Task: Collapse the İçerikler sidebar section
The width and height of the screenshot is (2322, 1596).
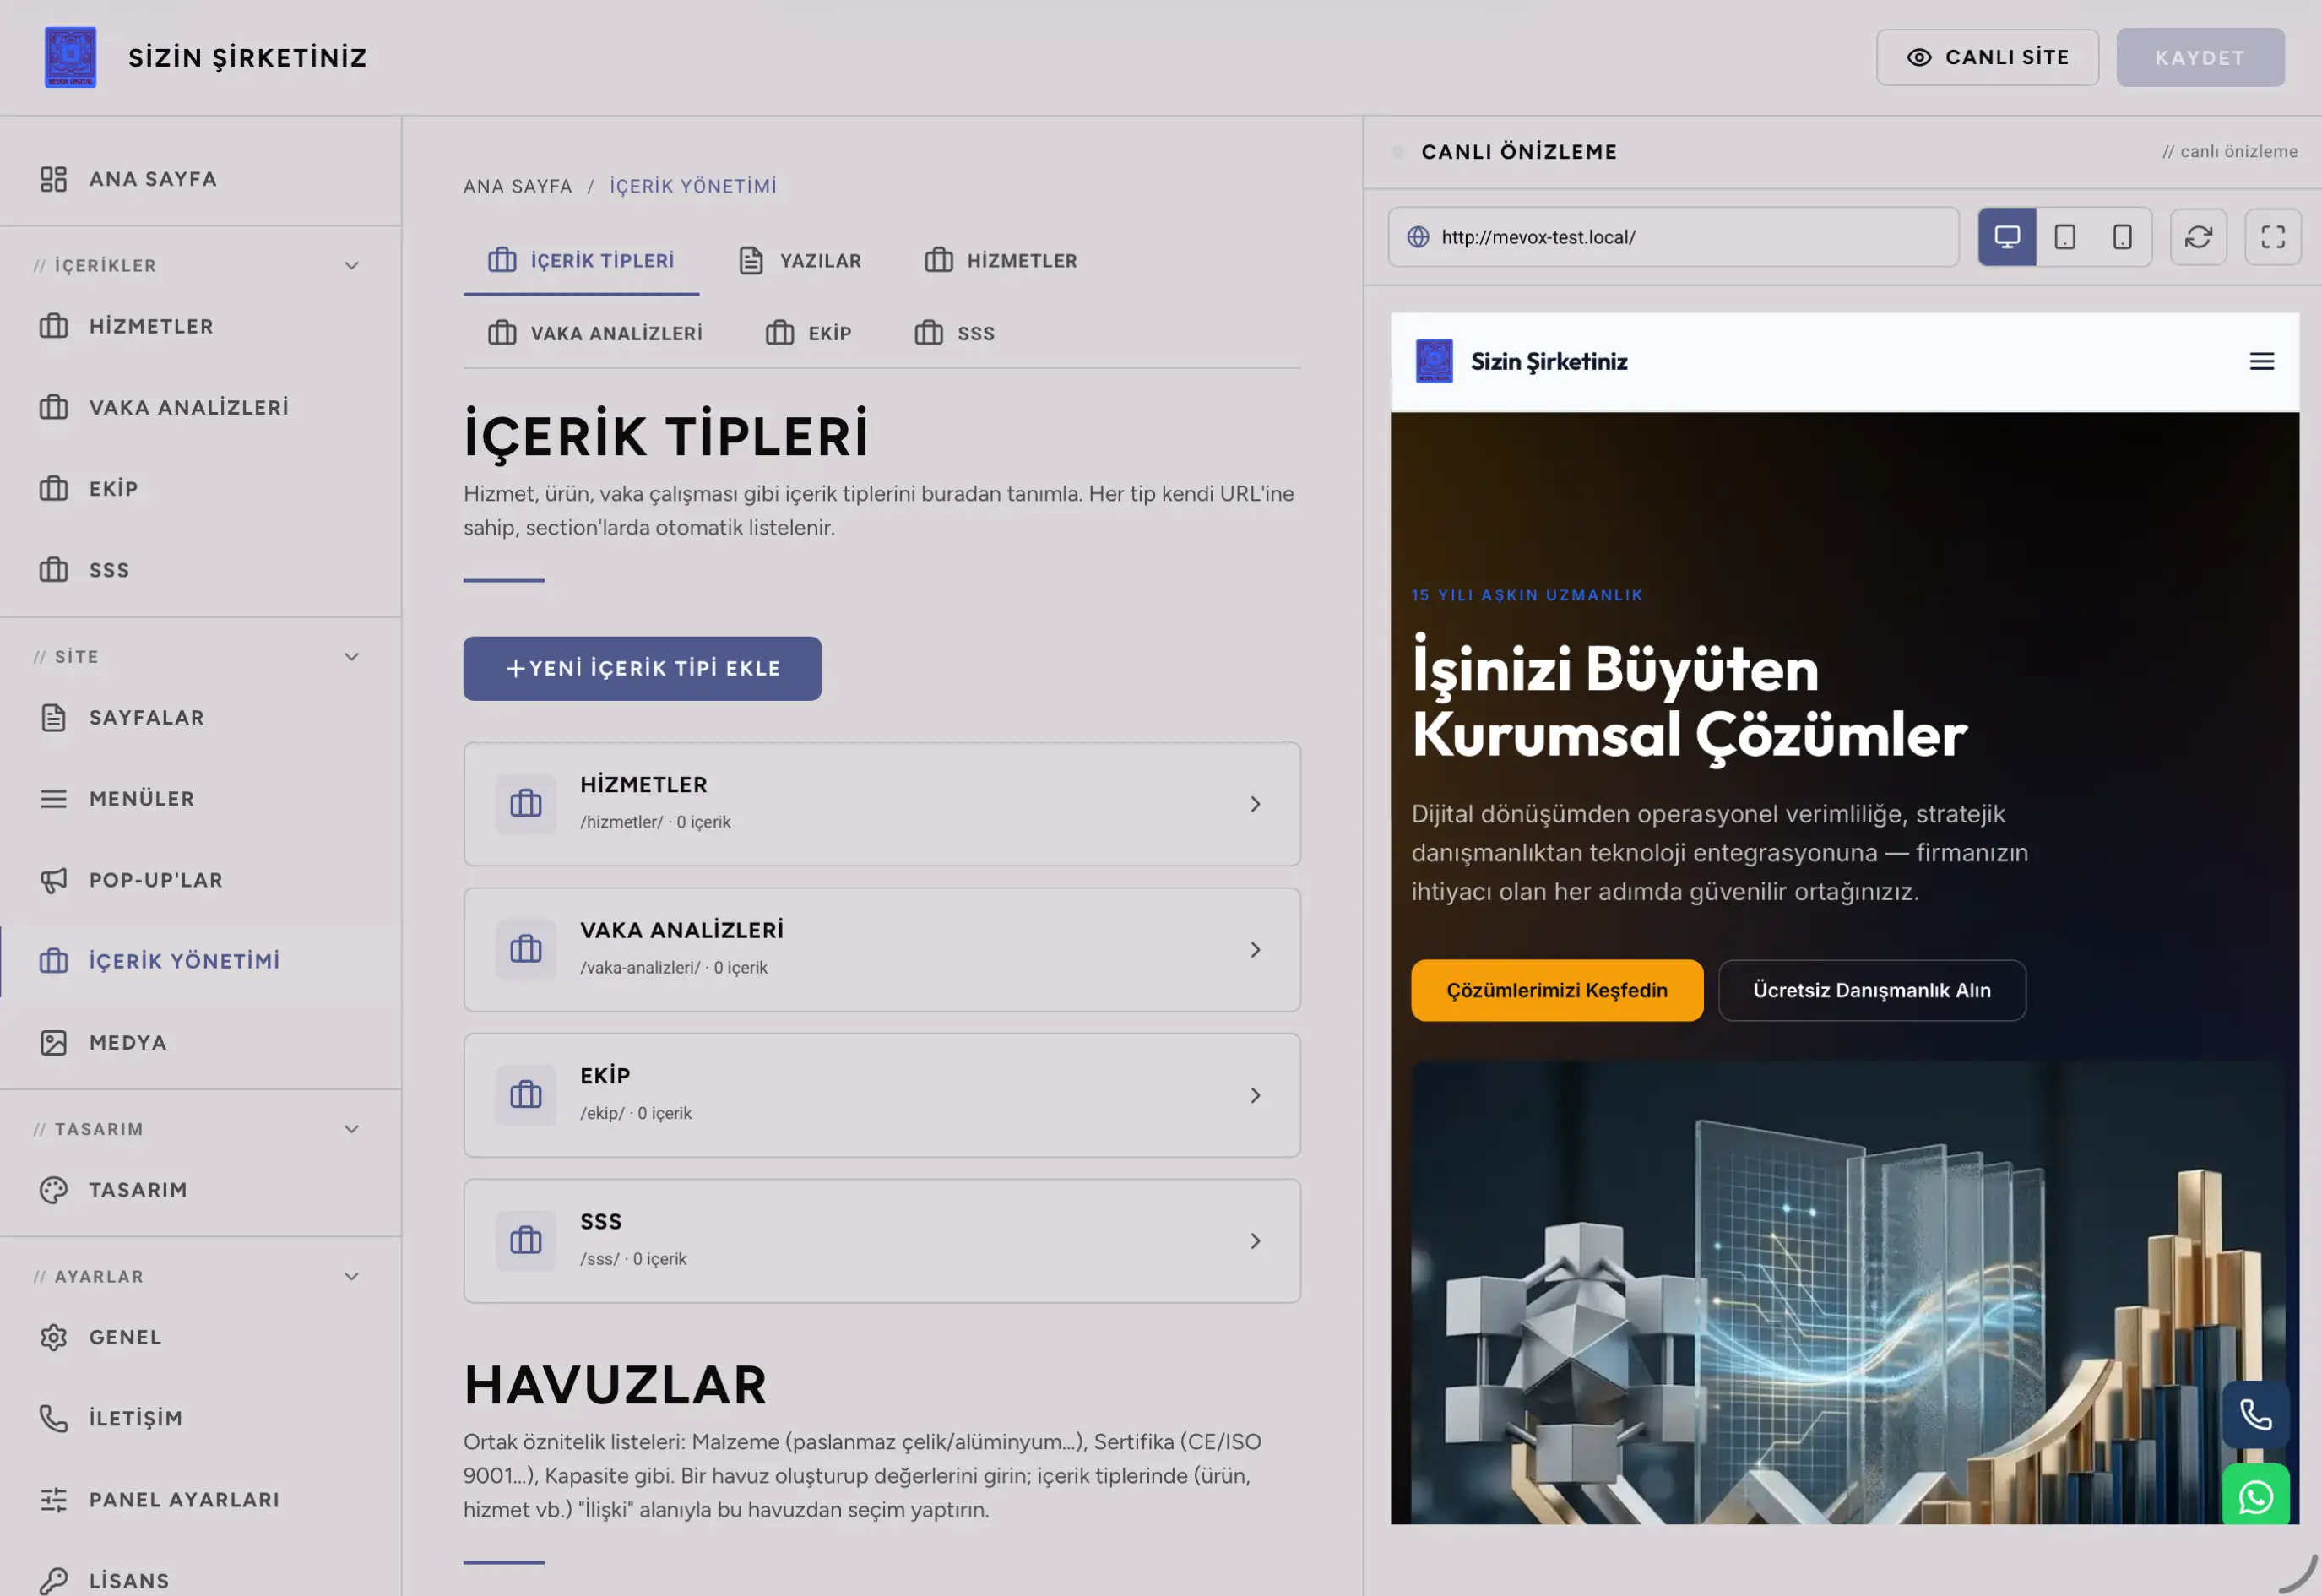Action: click(351, 266)
